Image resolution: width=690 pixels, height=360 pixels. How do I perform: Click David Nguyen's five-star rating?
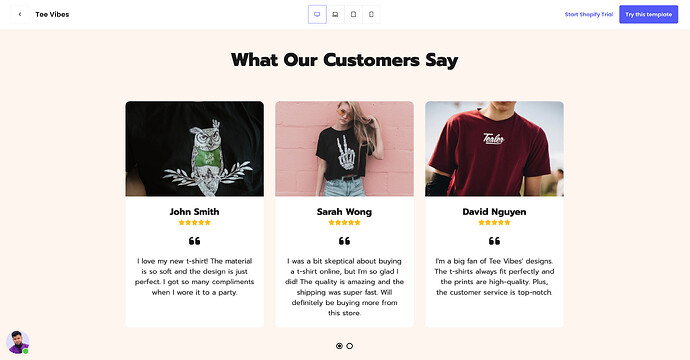494,223
